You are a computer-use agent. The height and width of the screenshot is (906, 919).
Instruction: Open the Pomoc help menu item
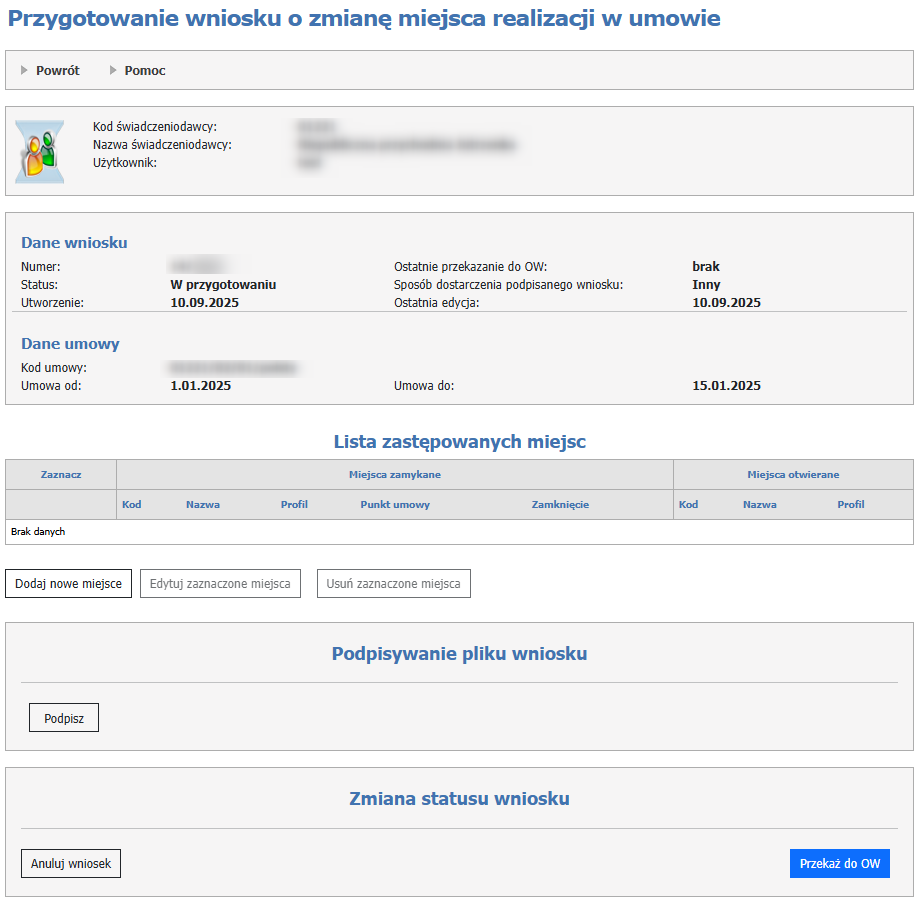pyautogui.click(x=145, y=71)
